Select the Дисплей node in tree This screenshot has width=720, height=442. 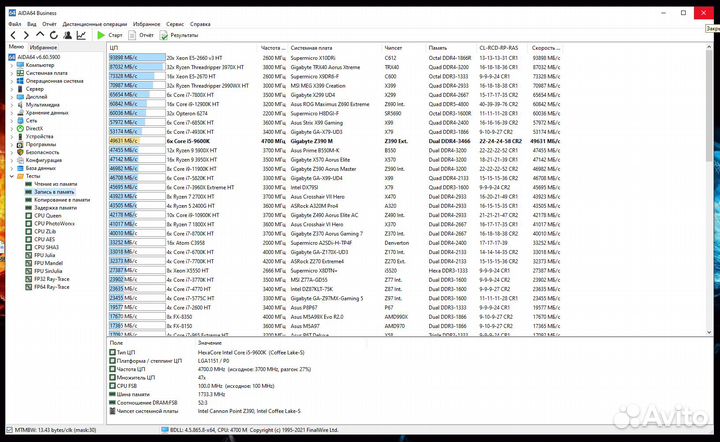pyautogui.click(x=36, y=97)
